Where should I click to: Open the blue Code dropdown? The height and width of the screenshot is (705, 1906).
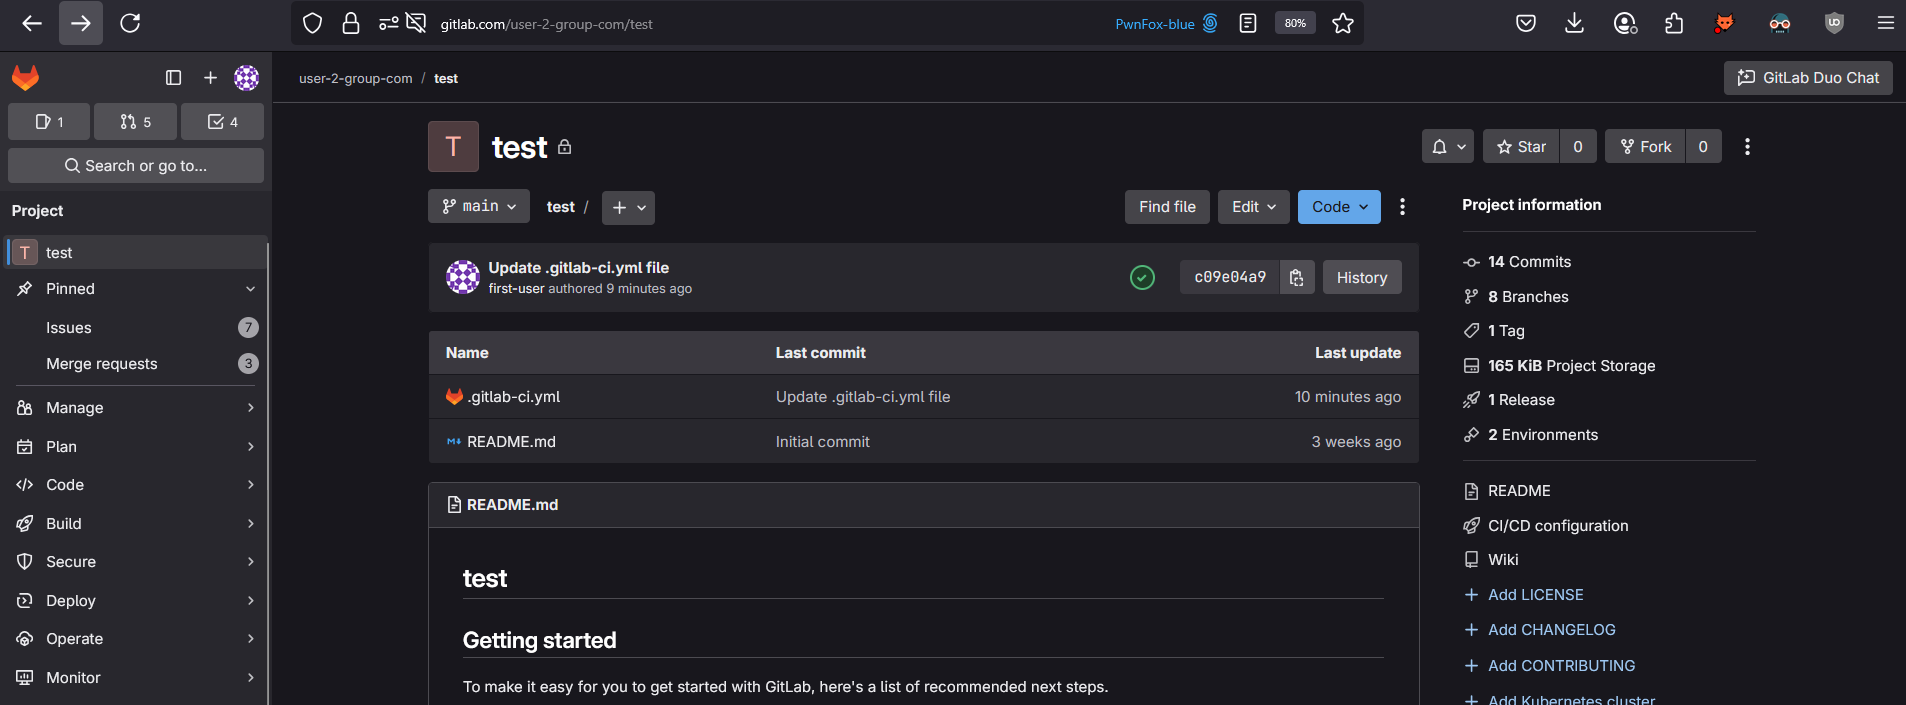point(1339,207)
